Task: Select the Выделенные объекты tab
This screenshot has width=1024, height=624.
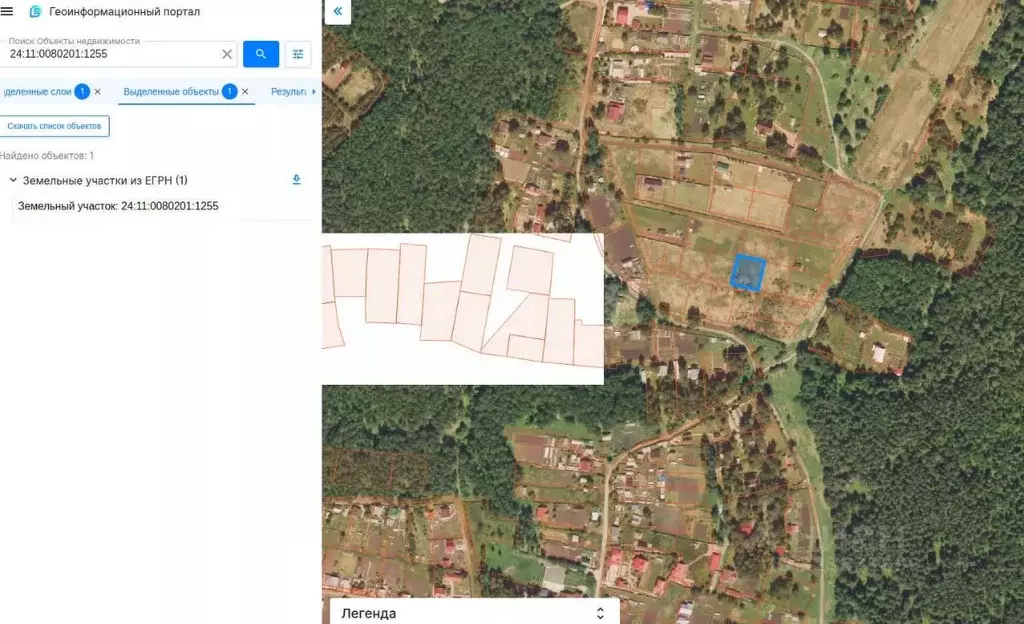Action: (170, 91)
